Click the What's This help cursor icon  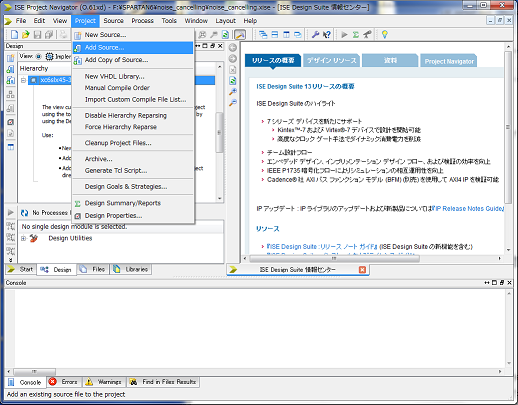(x=327, y=34)
